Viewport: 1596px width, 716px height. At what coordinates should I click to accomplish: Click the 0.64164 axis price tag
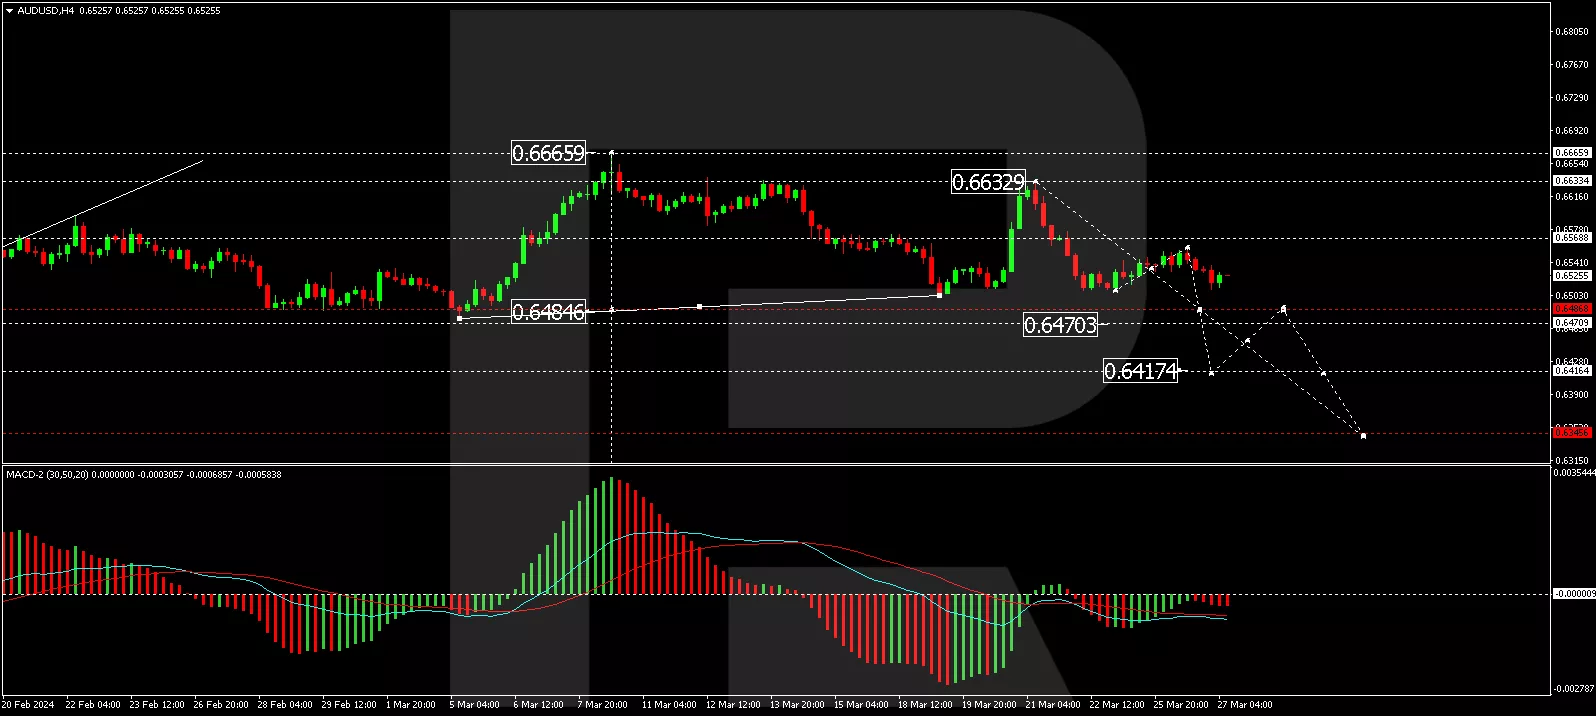click(x=1571, y=371)
